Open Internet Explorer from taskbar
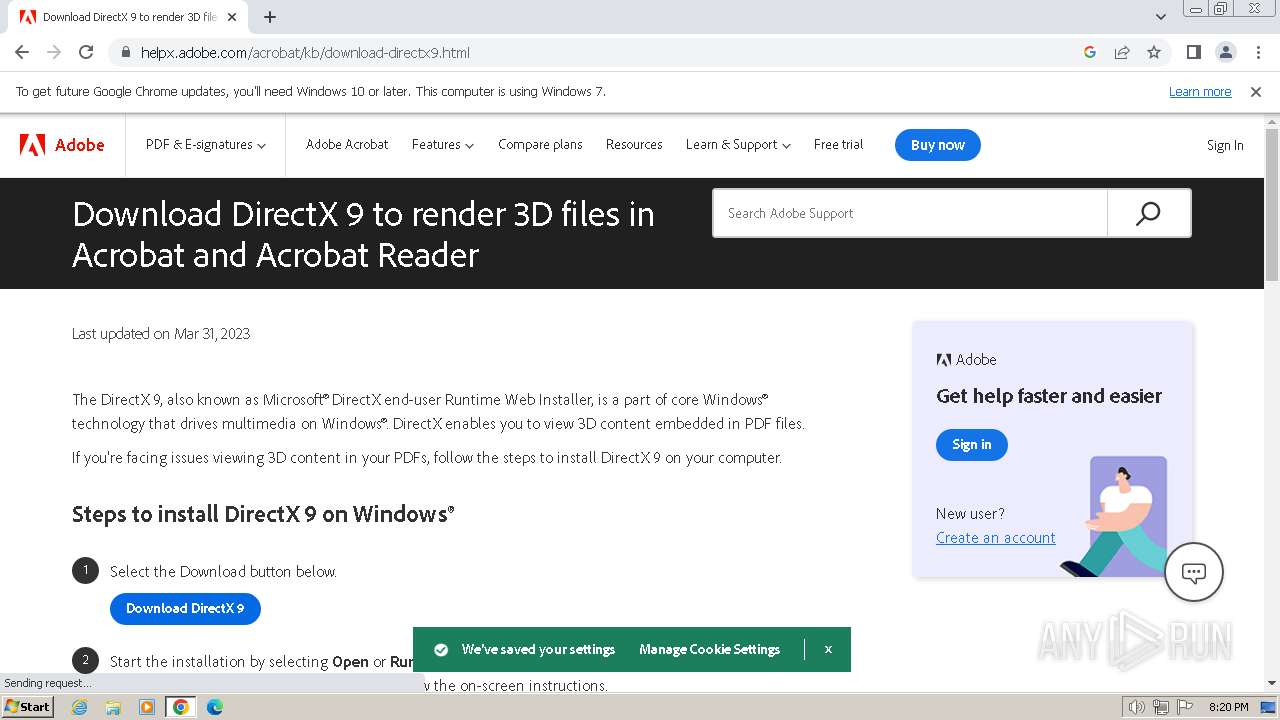This screenshot has width=1280, height=720. point(80,707)
